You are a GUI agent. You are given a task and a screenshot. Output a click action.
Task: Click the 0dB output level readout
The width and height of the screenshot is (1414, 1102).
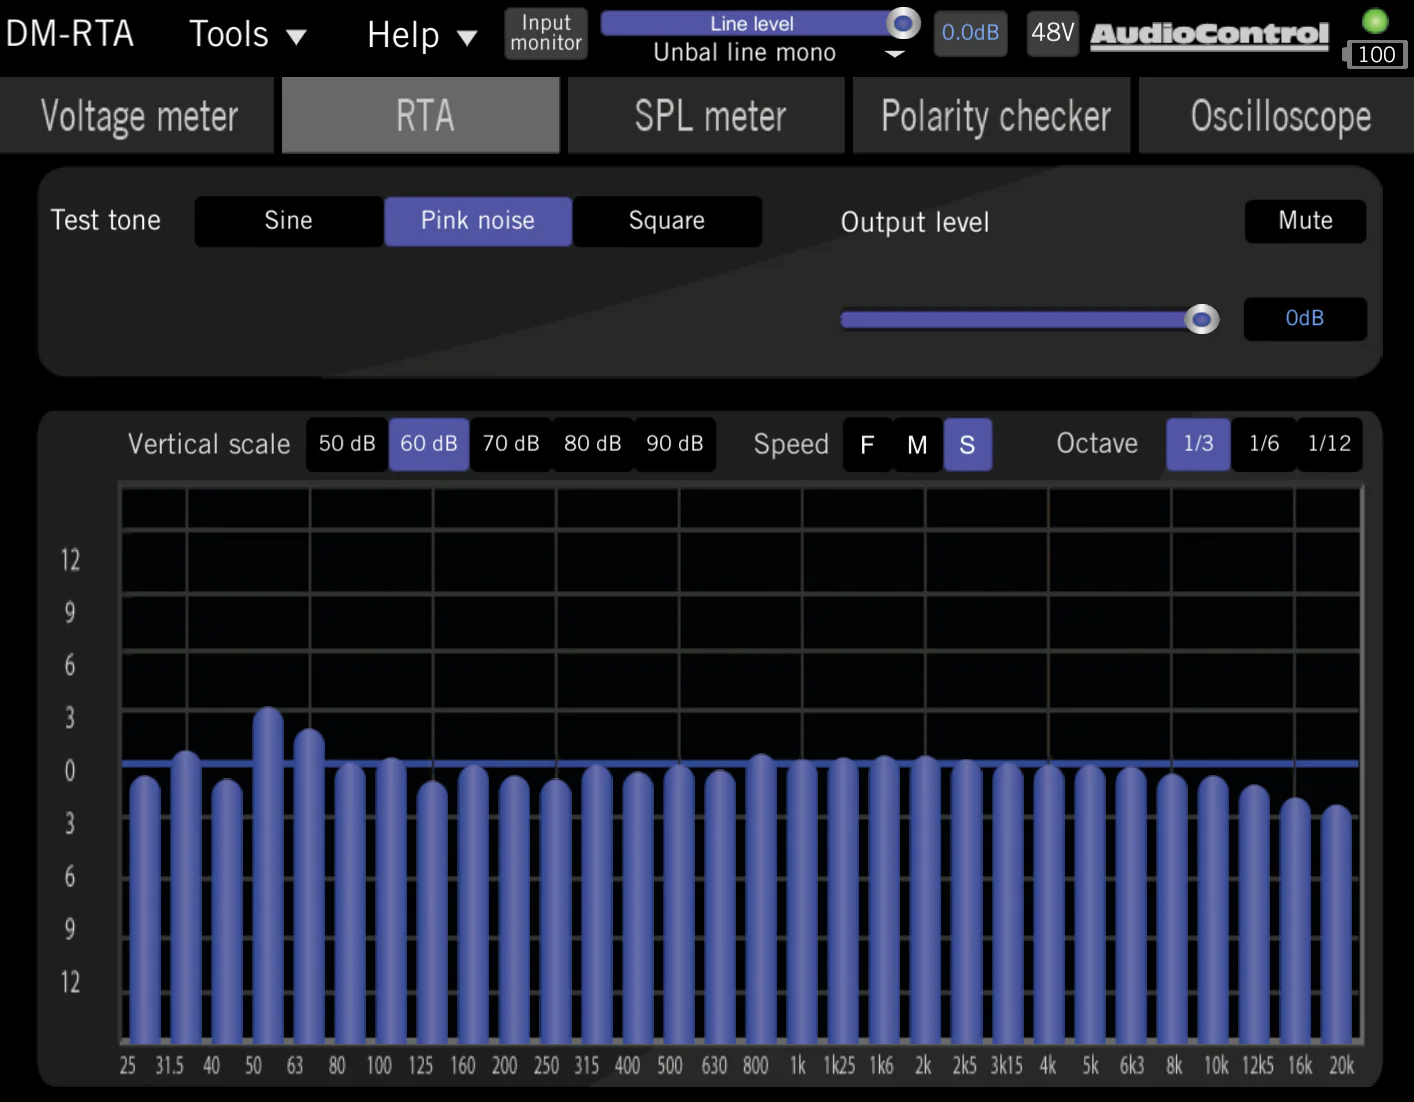[1304, 319]
